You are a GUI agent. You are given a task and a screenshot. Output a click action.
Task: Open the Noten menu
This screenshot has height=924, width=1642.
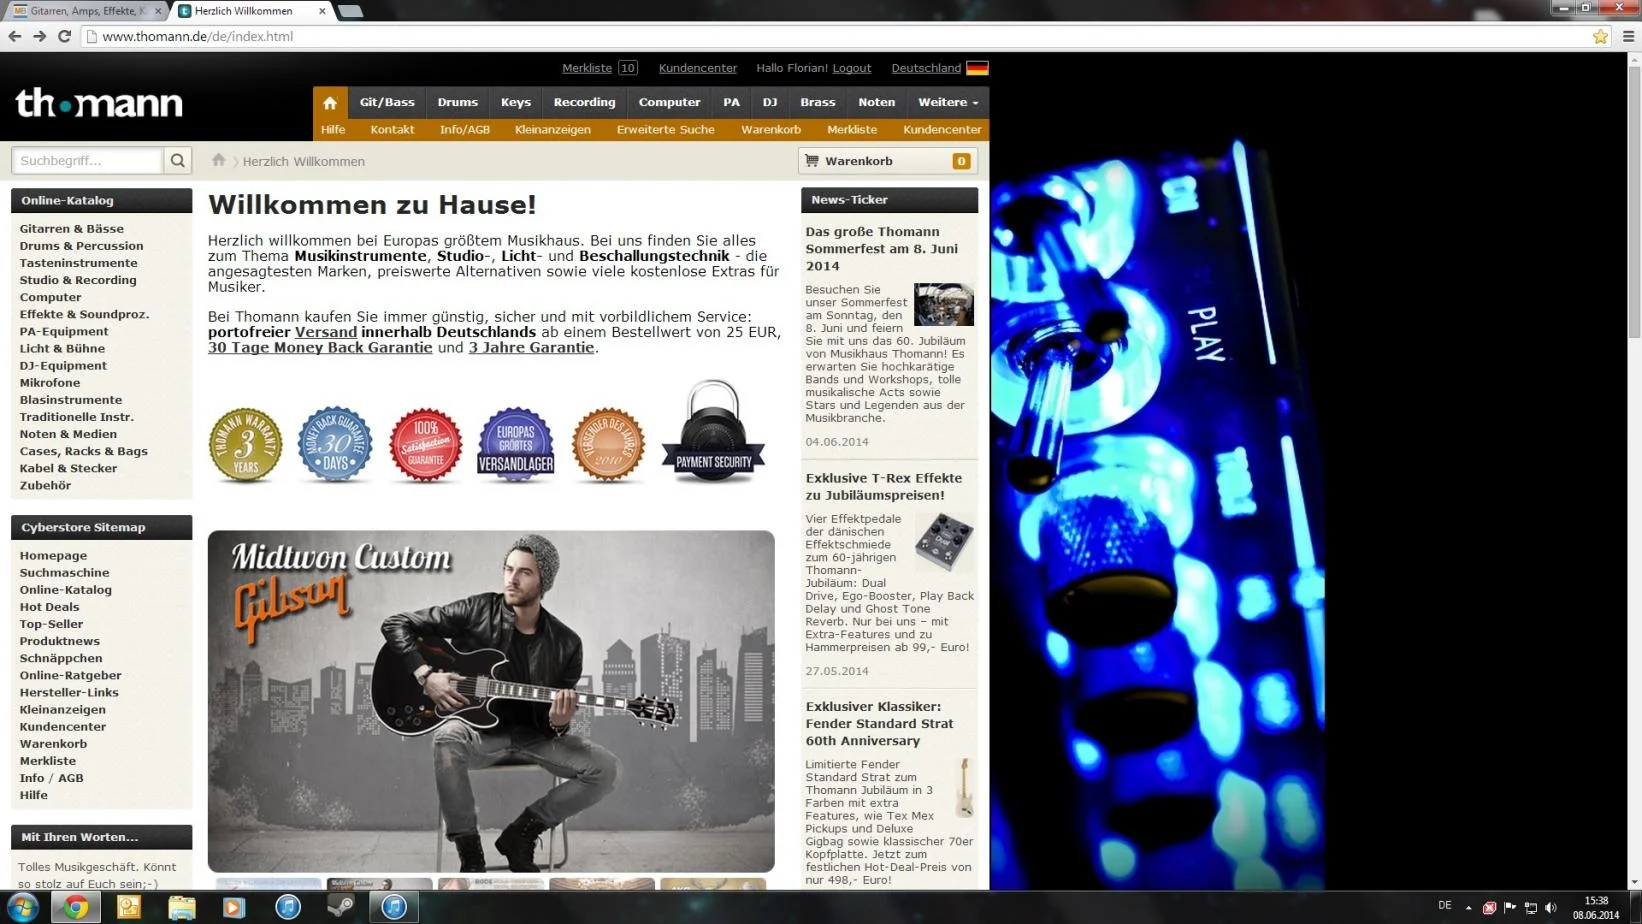point(876,102)
